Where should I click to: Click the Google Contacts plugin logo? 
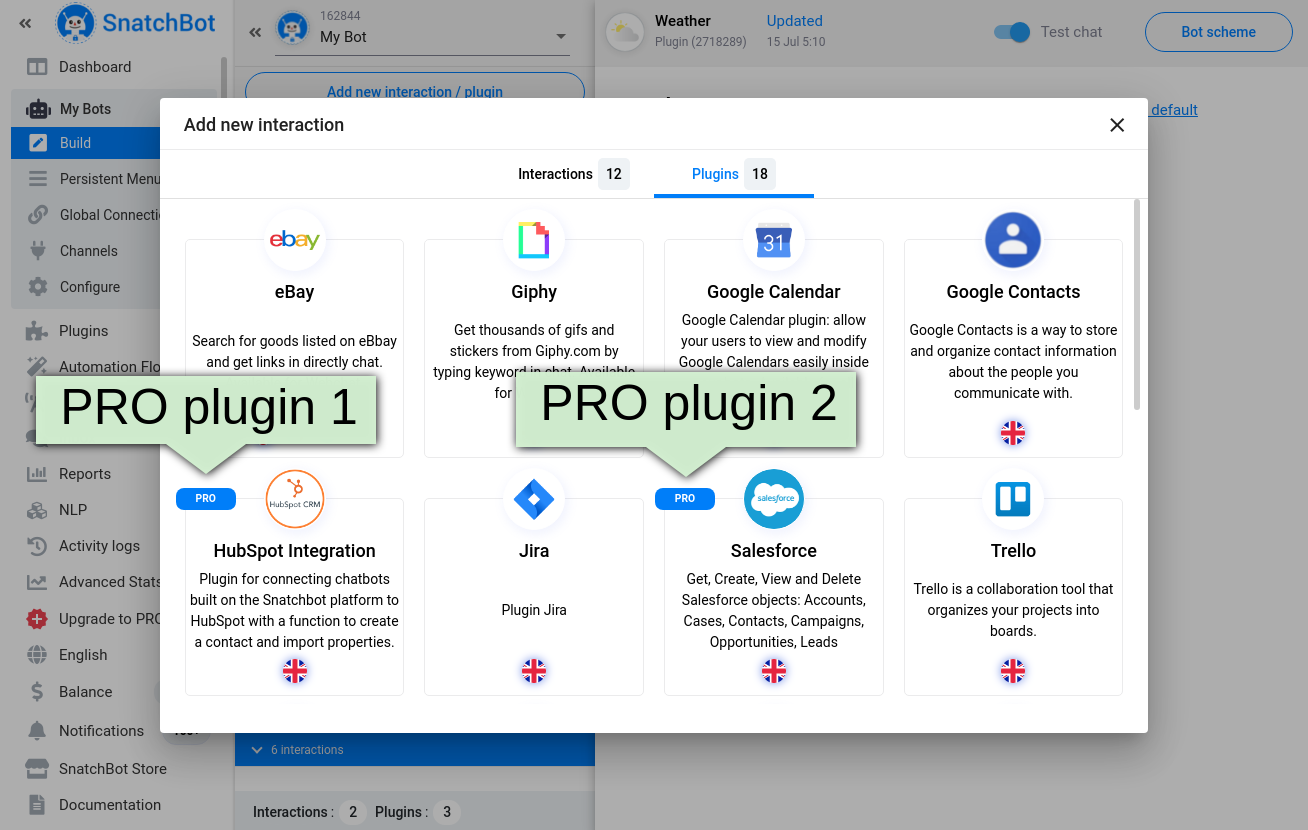tap(1013, 240)
